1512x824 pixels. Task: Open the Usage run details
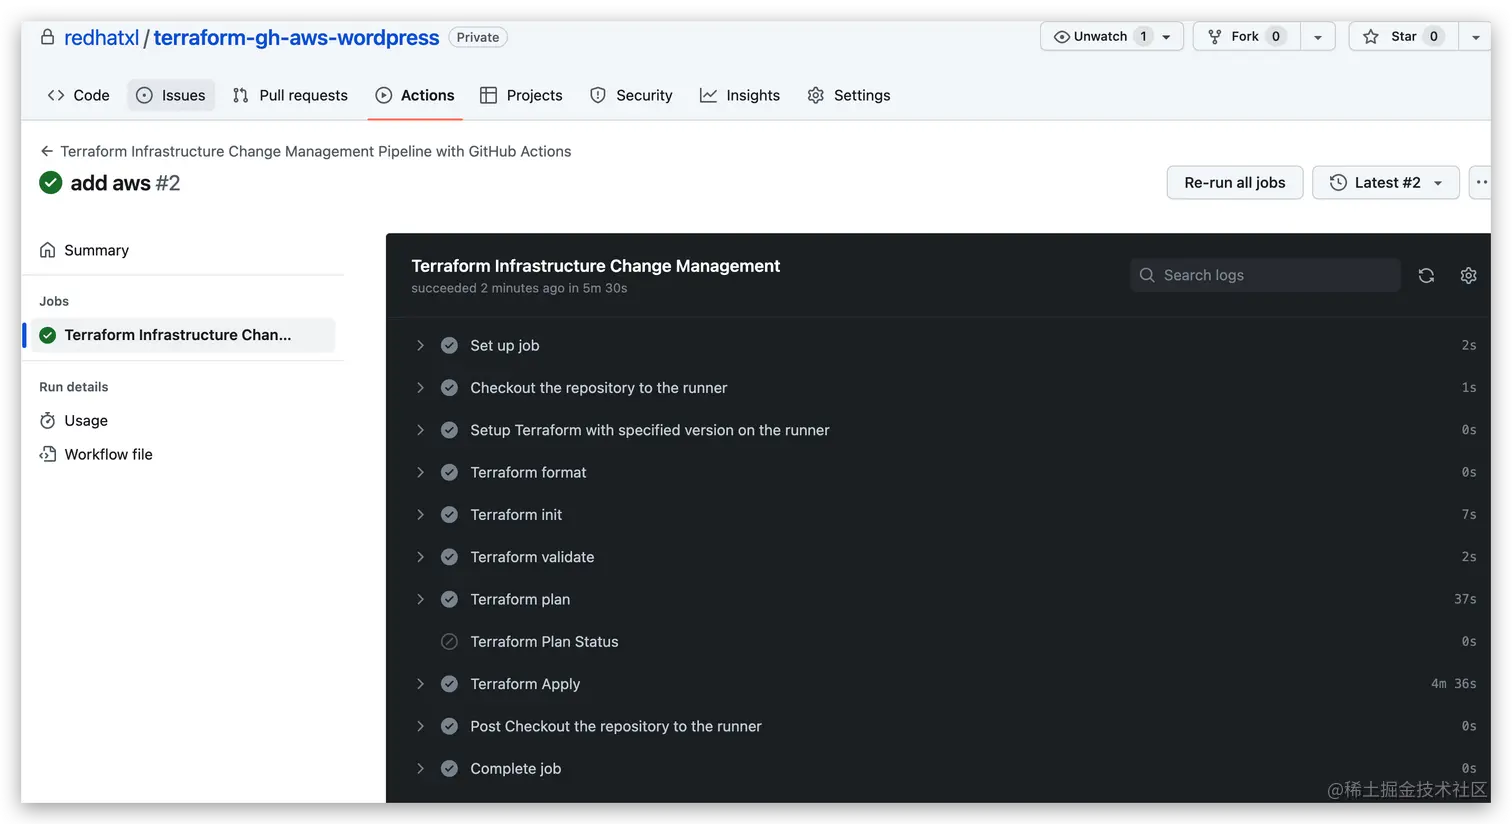[86, 421]
